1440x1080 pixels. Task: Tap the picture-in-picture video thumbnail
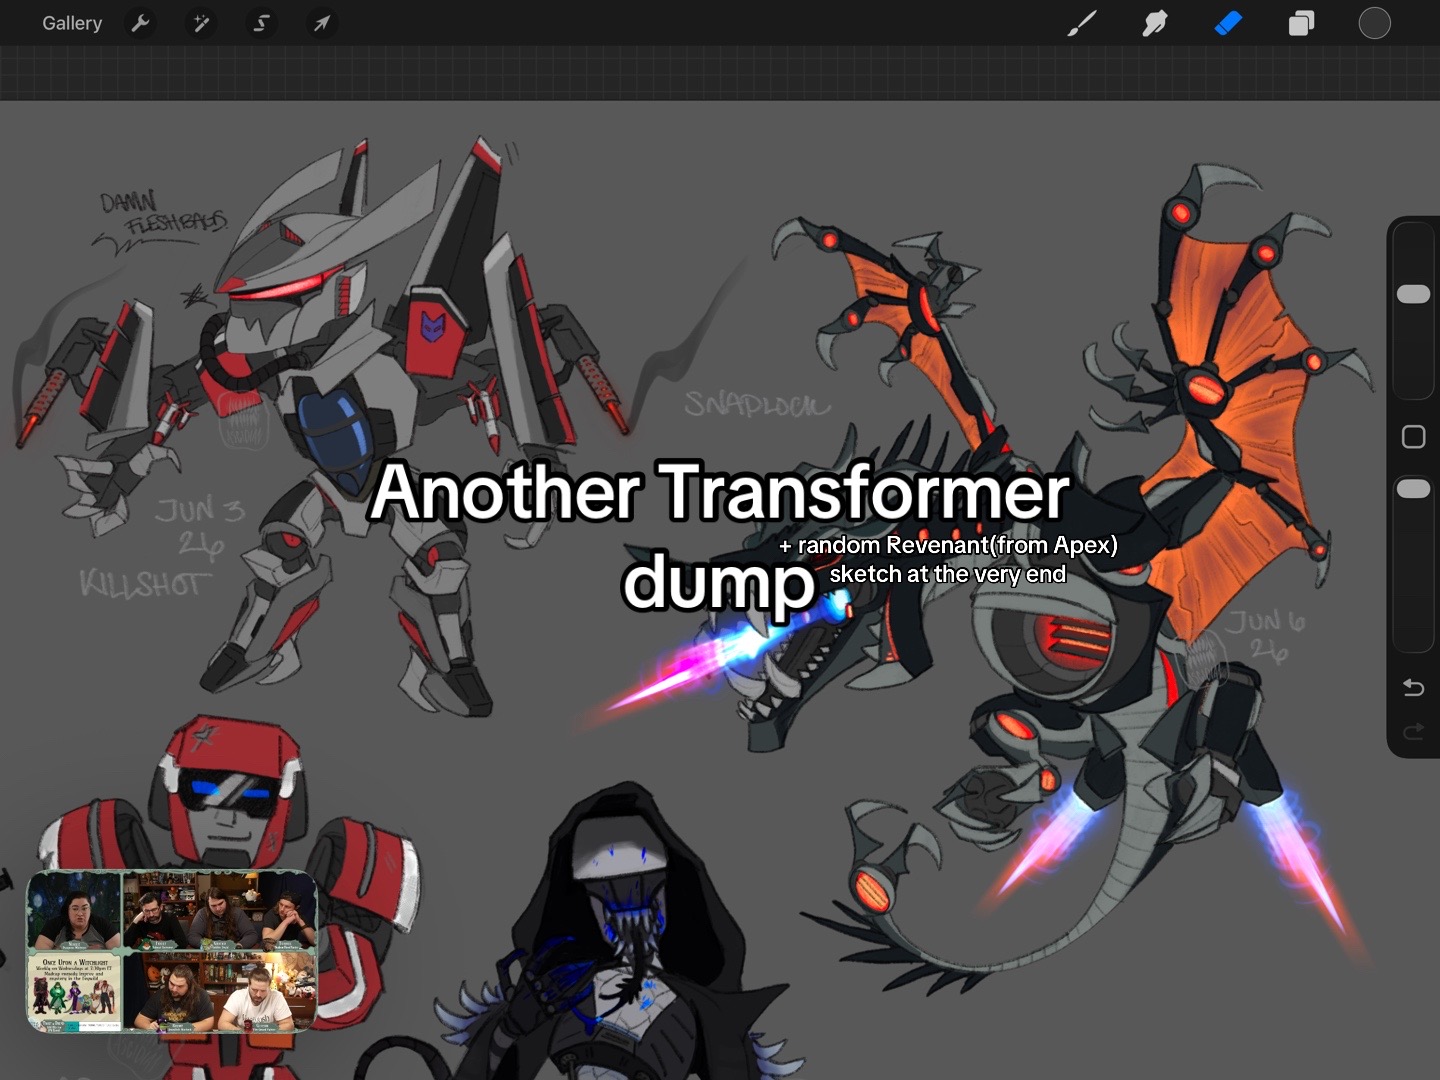[x=172, y=950]
